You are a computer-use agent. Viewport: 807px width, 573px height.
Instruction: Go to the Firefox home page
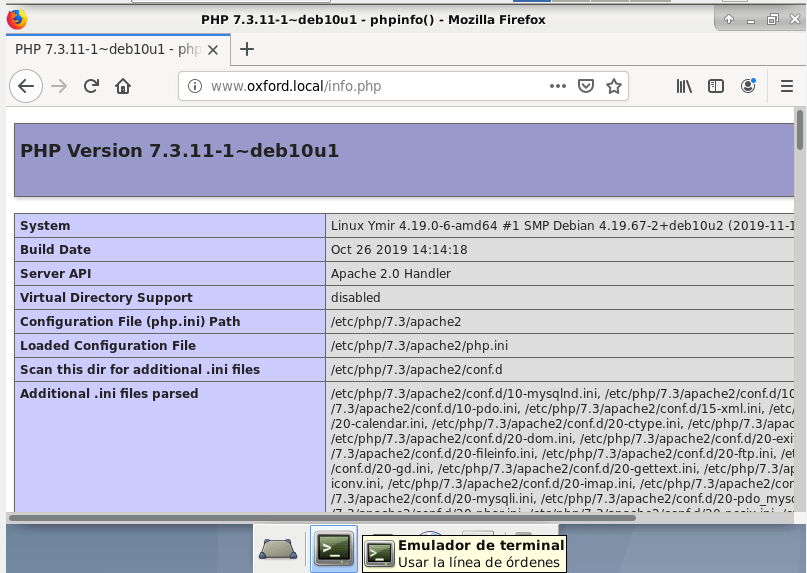click(x=123, y=86)
